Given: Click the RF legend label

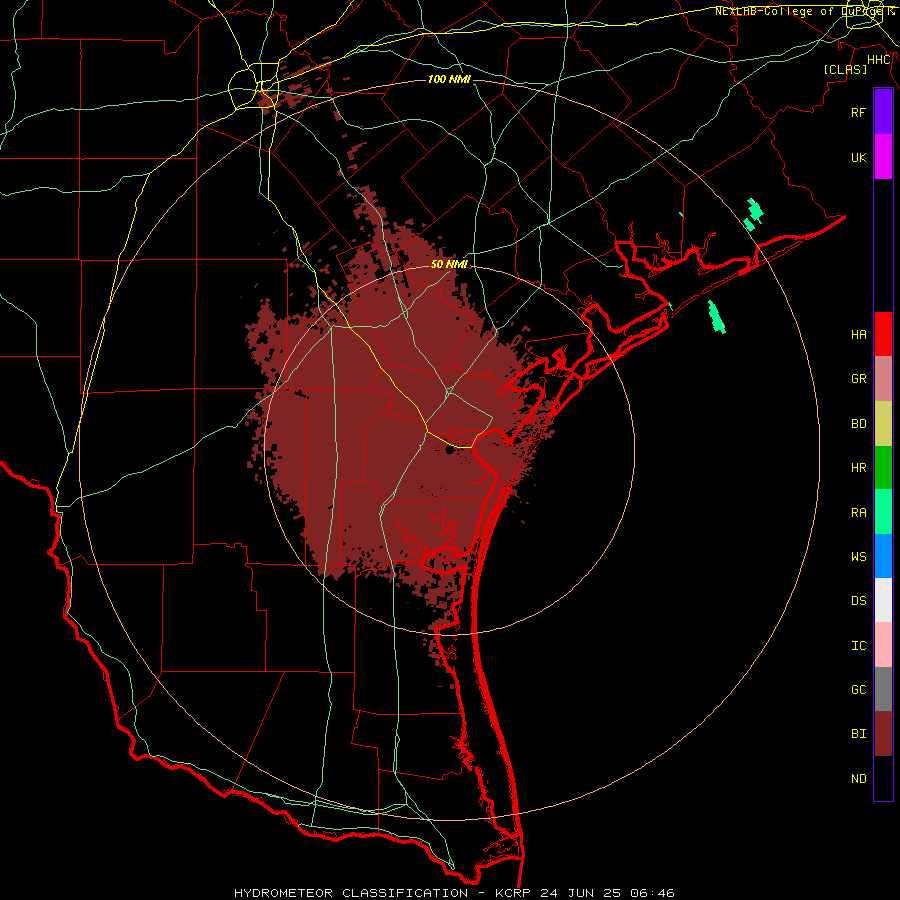Looking at the screenshot, I should (859, 112).
